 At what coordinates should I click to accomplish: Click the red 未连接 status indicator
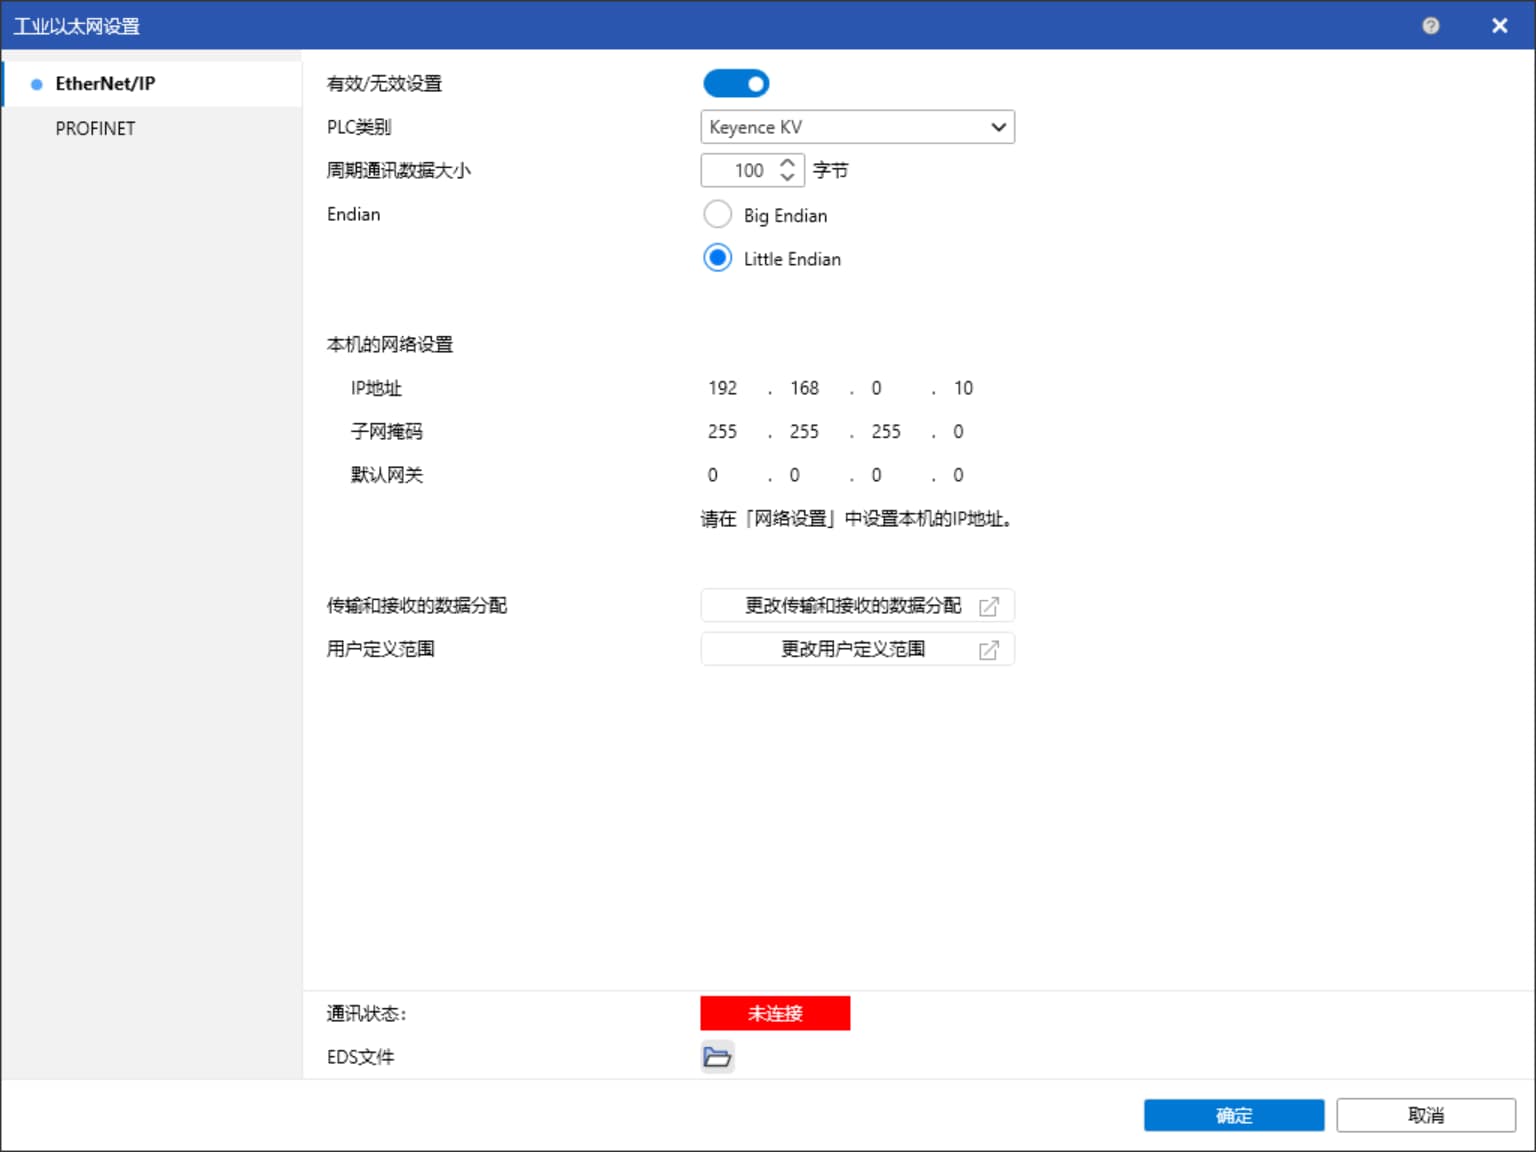(x=775, y=1013)
